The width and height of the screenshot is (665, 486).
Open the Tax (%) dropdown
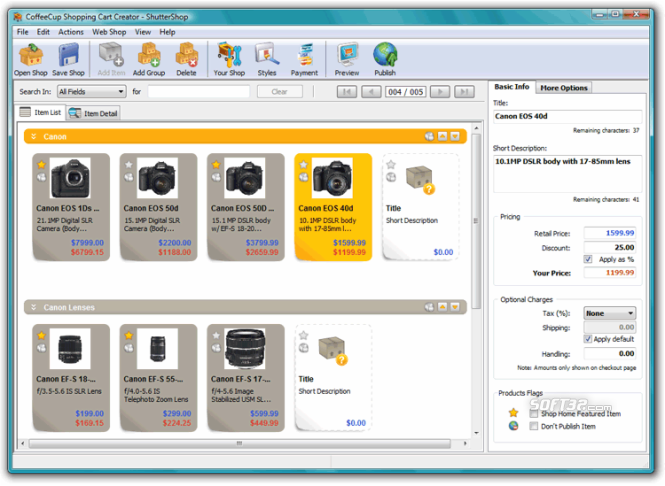point(609,313)
